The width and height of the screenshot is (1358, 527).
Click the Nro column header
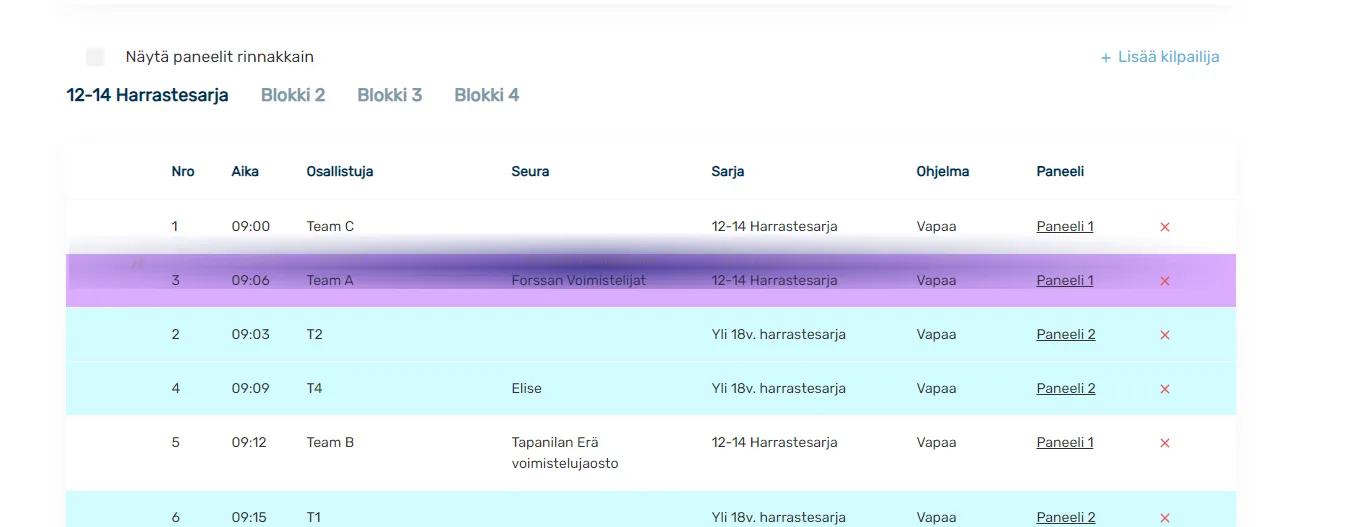click(183, 171)
